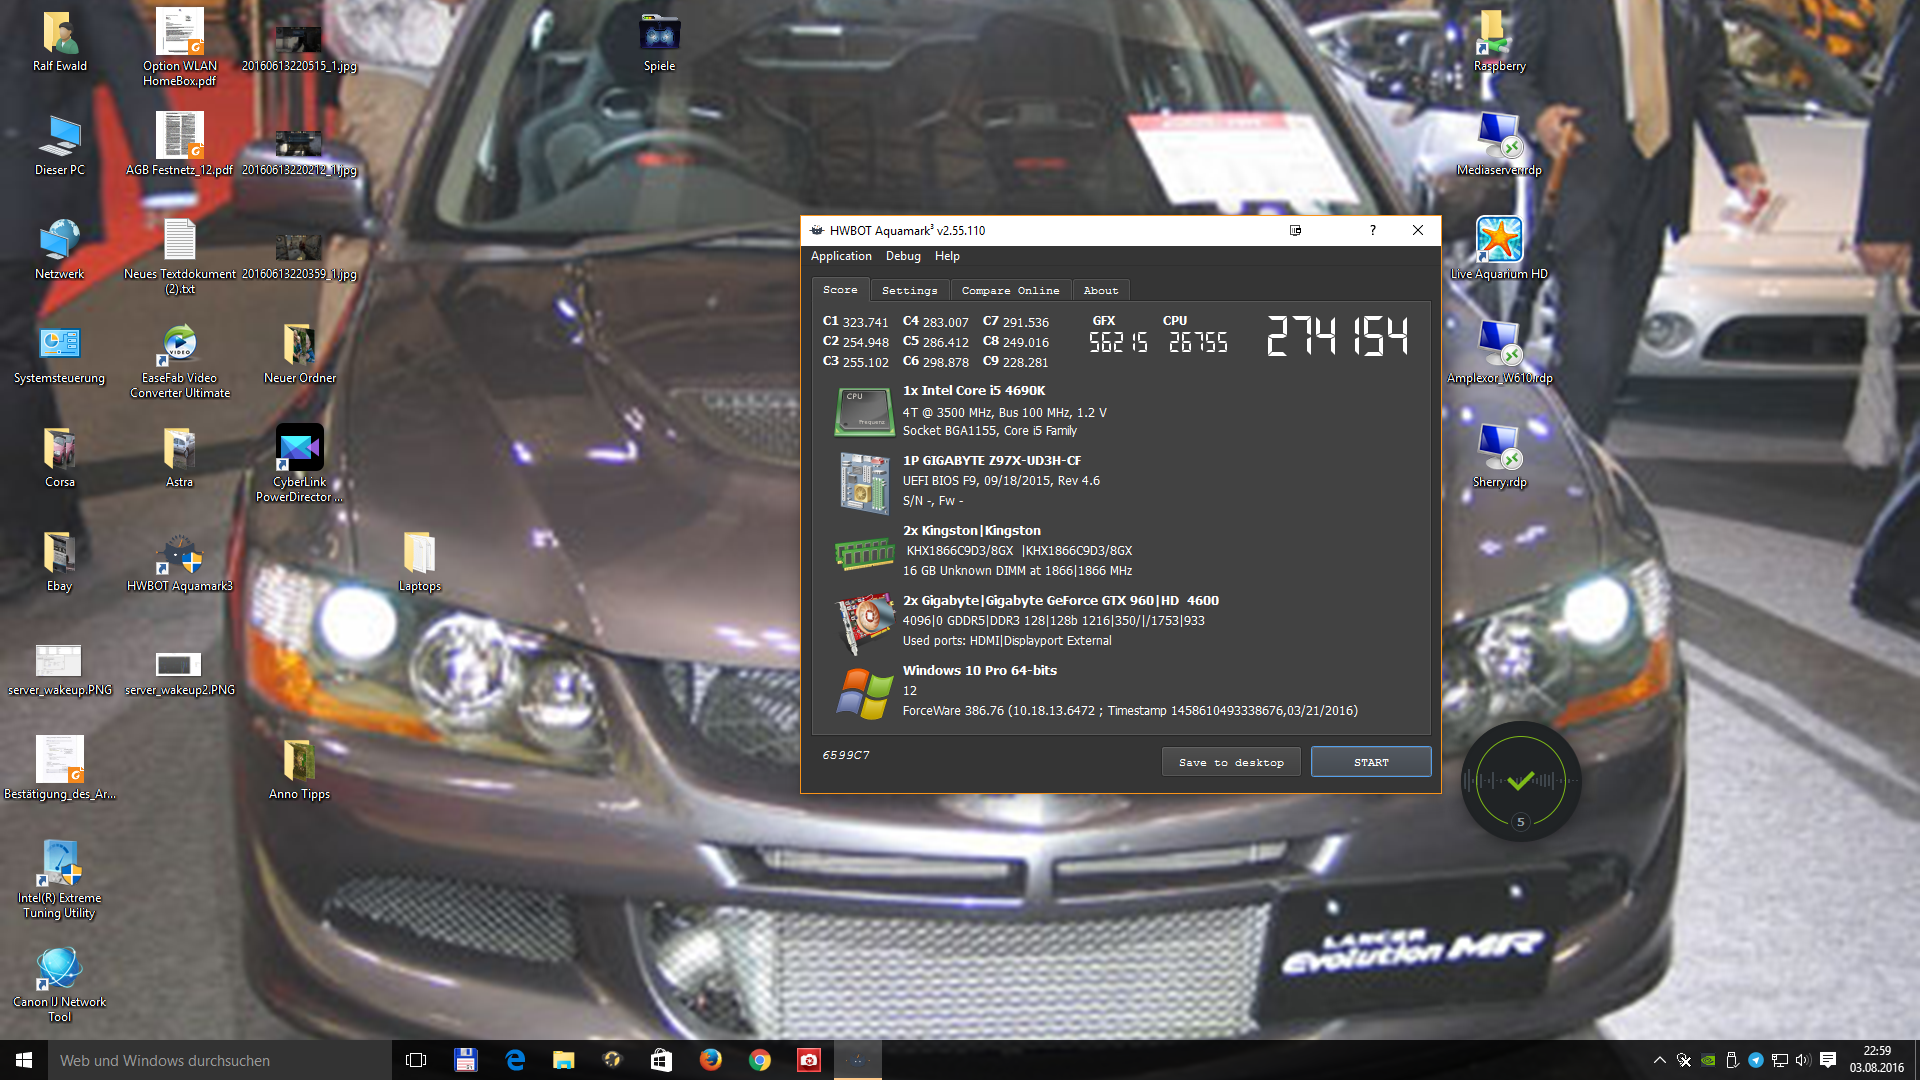Select Intel Extreme Tuning Utility shortcut
Image resolution: width=1920 pixels, height=1080 pixels.
pyautogui.click(x=59, y=880)
